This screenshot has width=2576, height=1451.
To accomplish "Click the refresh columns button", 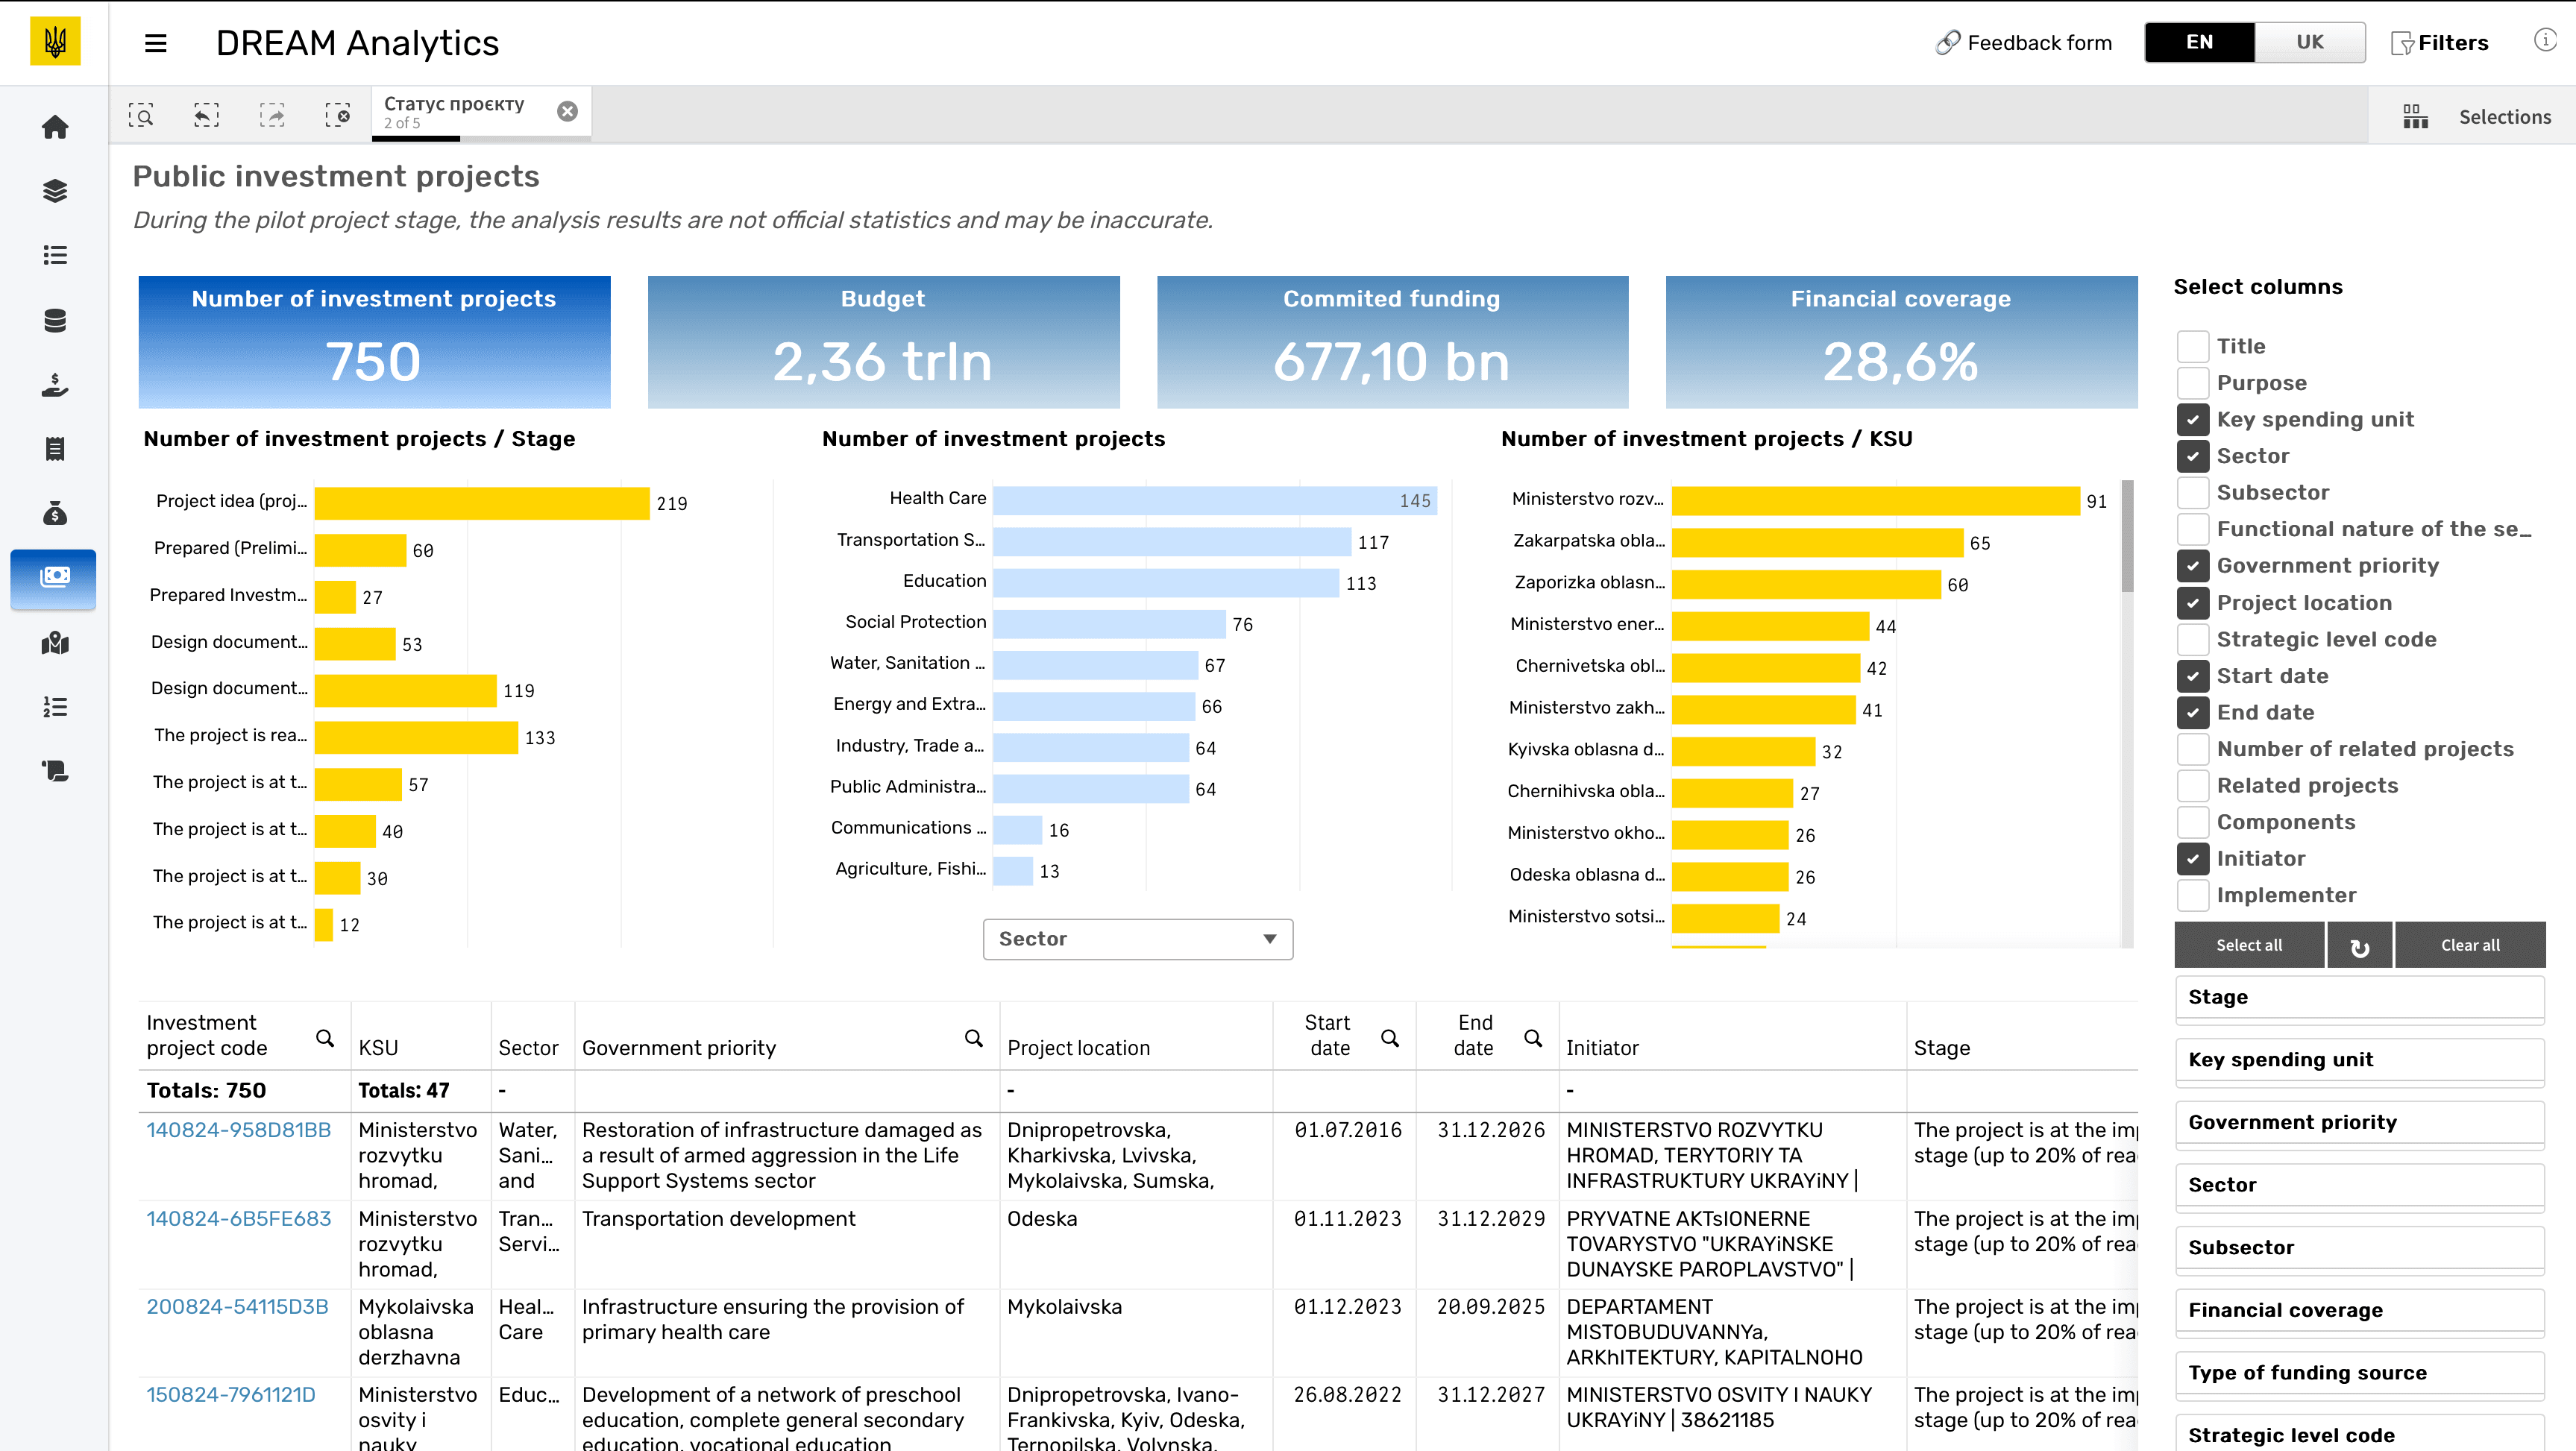I will click(2359, 946).
